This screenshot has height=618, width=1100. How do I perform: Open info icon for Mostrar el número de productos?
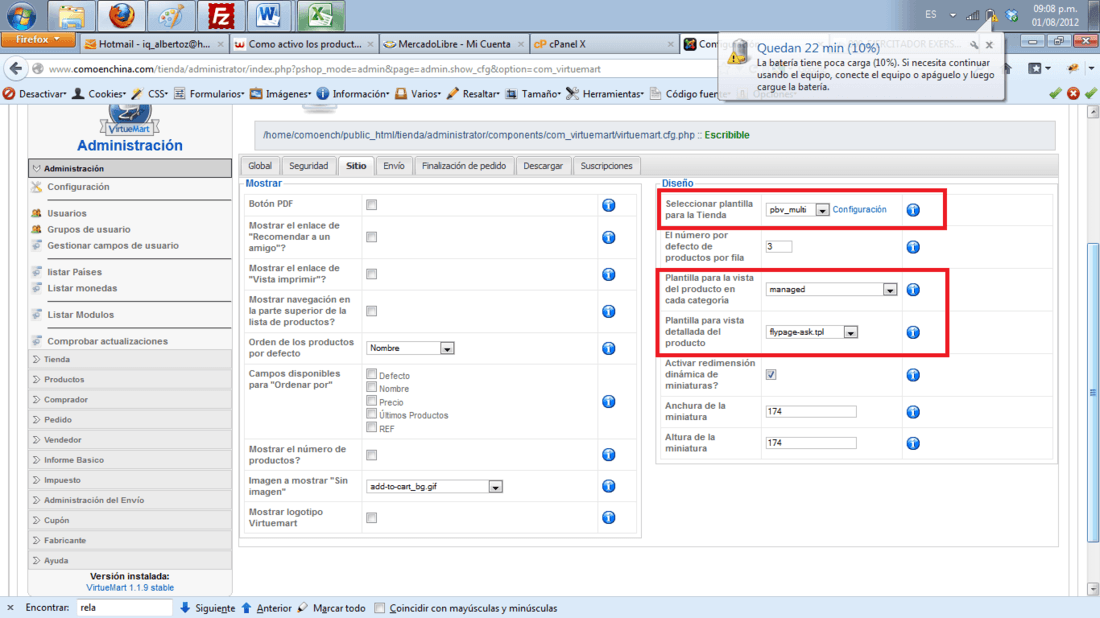pos(608,455)
